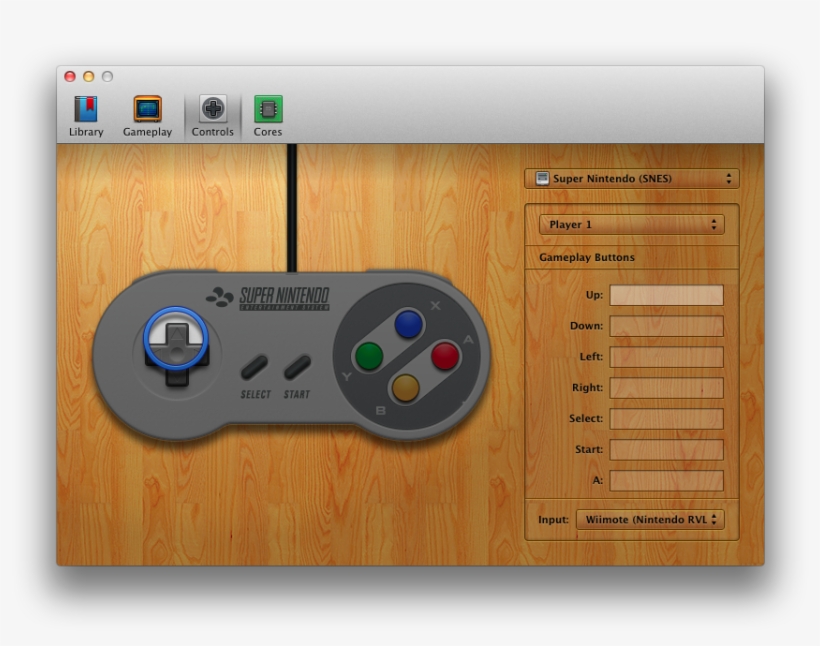Click the Start key binding field
The height and width of the screenshot is (646, 820).
tap(667, 449)
